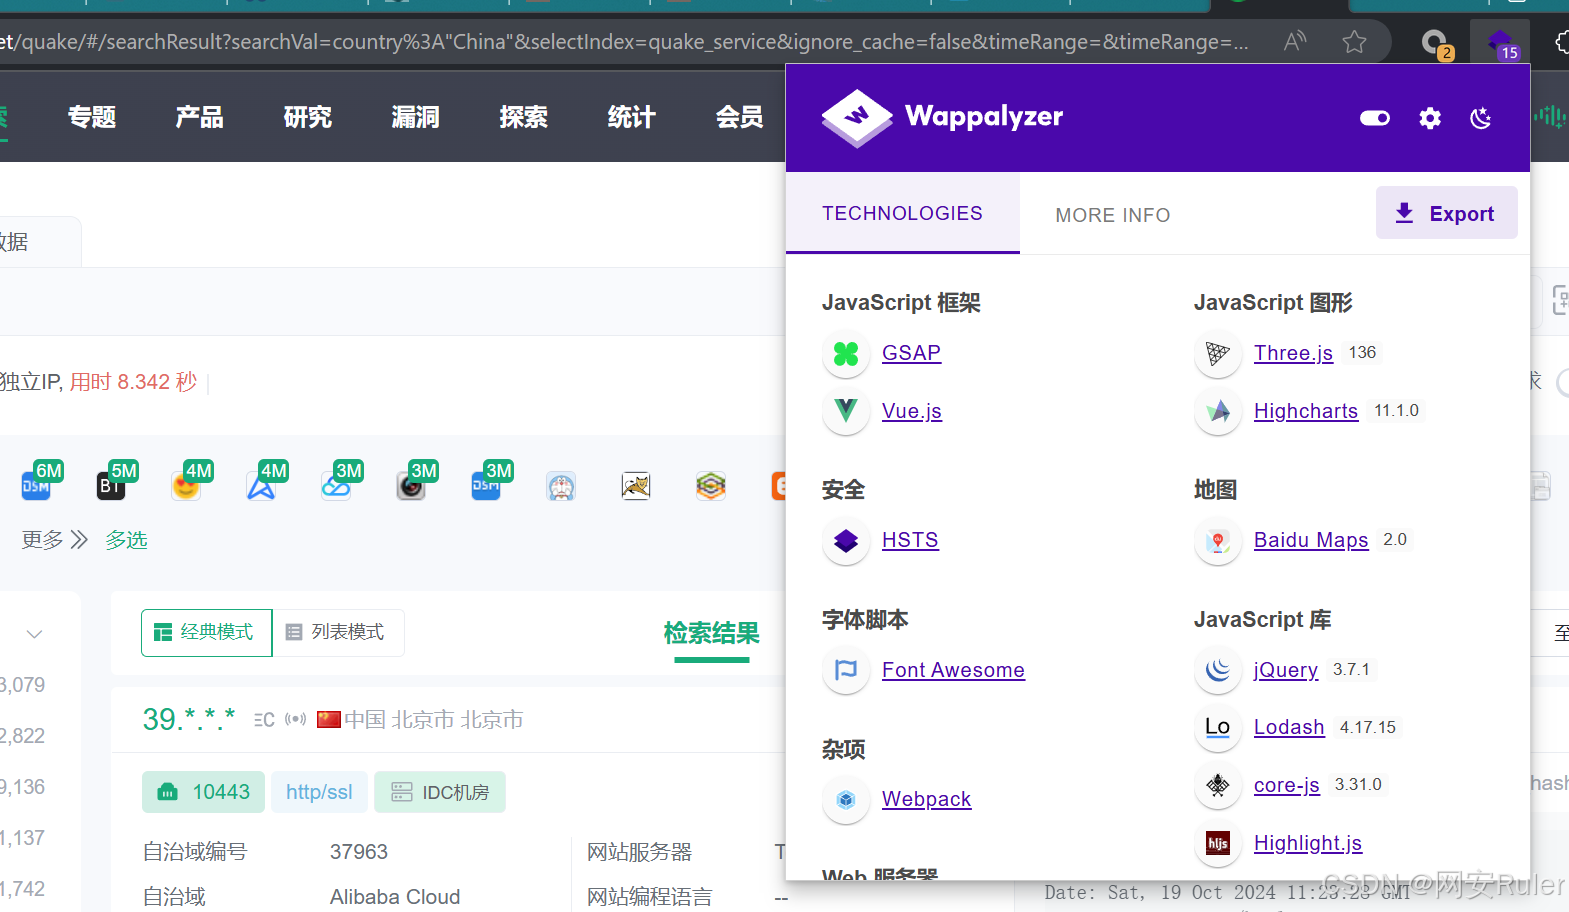Open the Font Awesome link
Viewport: 1569px width, 912px height.
pyautogui.click(x=953, y=670)
